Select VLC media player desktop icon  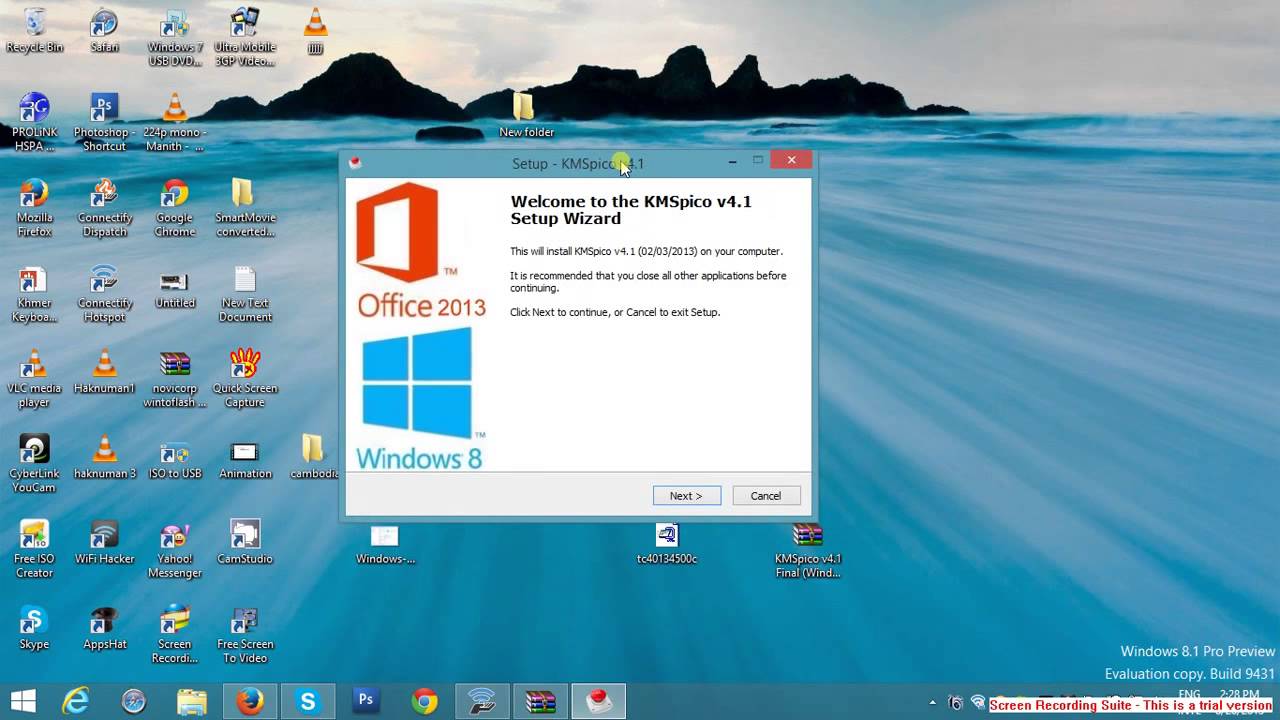(x=34, y=379)
